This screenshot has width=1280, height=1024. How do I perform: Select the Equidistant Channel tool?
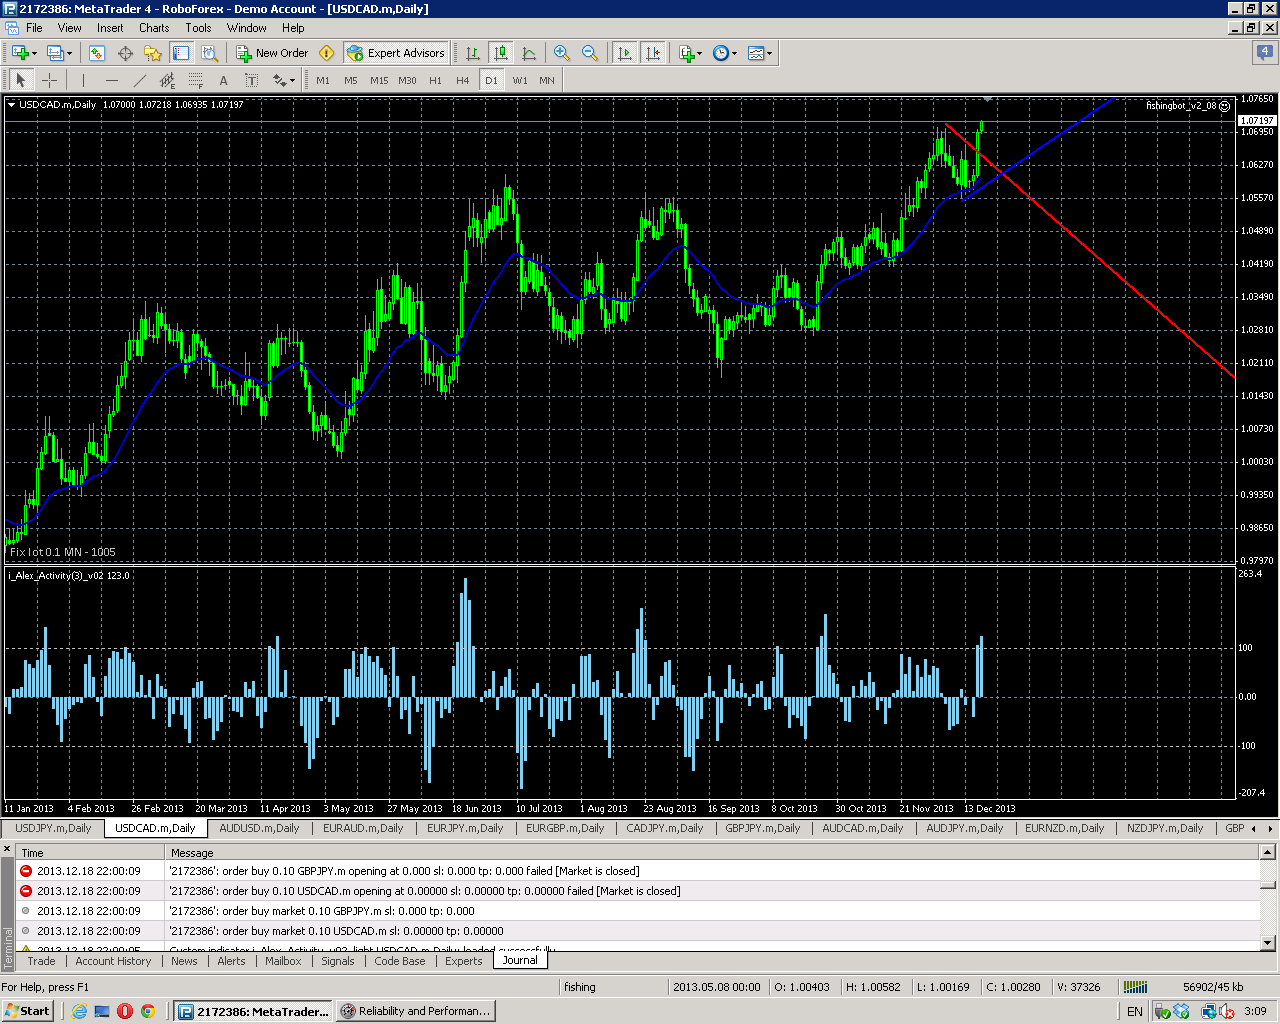pyautogui.click(x=167, y=80)
